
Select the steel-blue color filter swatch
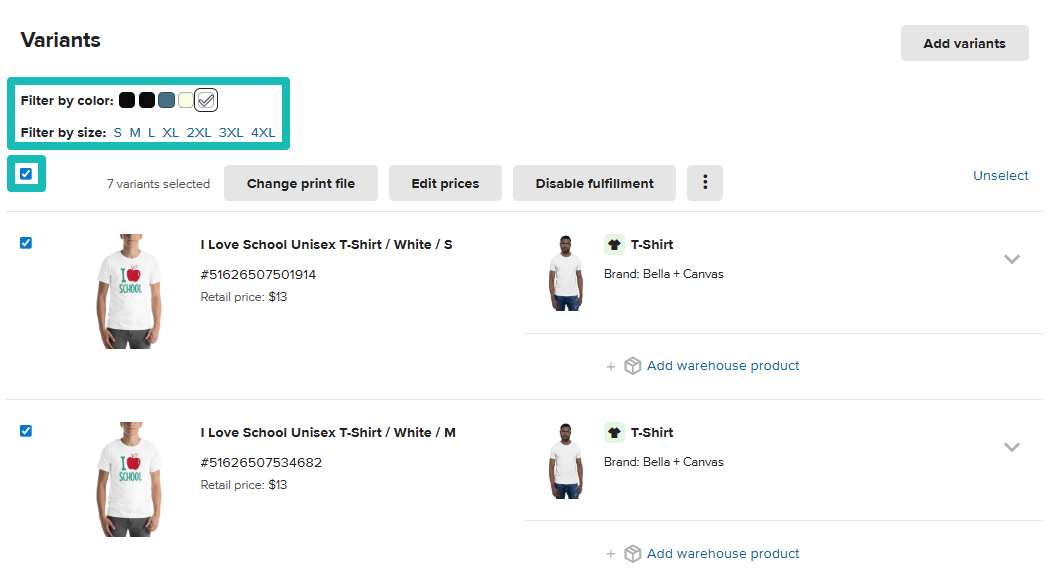[x=166, y=100]
